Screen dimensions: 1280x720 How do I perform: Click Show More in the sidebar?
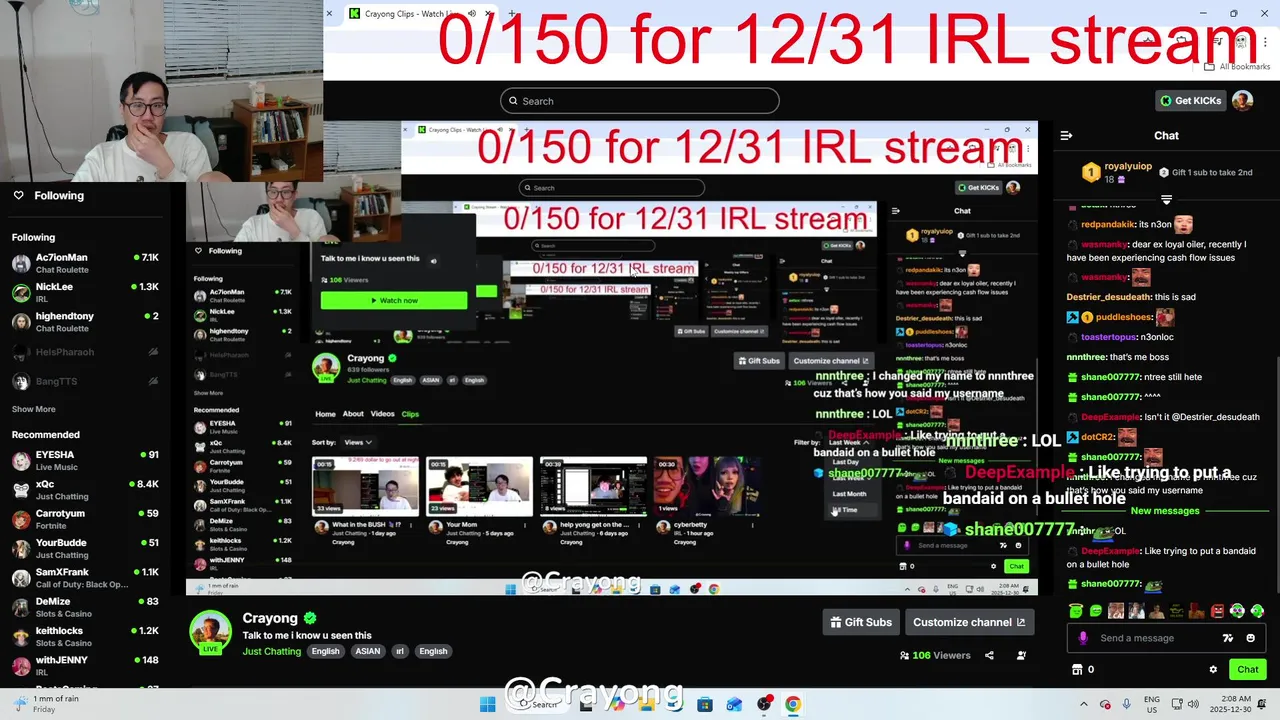33,409
